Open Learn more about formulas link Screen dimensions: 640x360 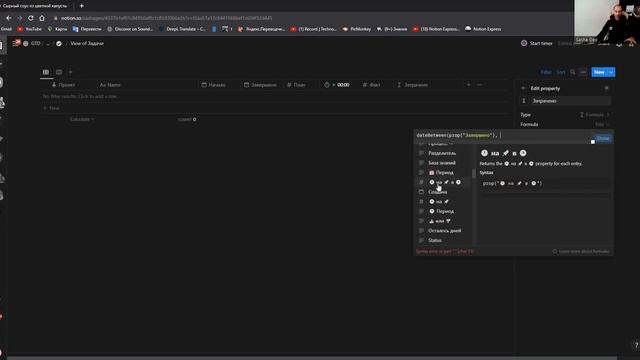point(581,251)
